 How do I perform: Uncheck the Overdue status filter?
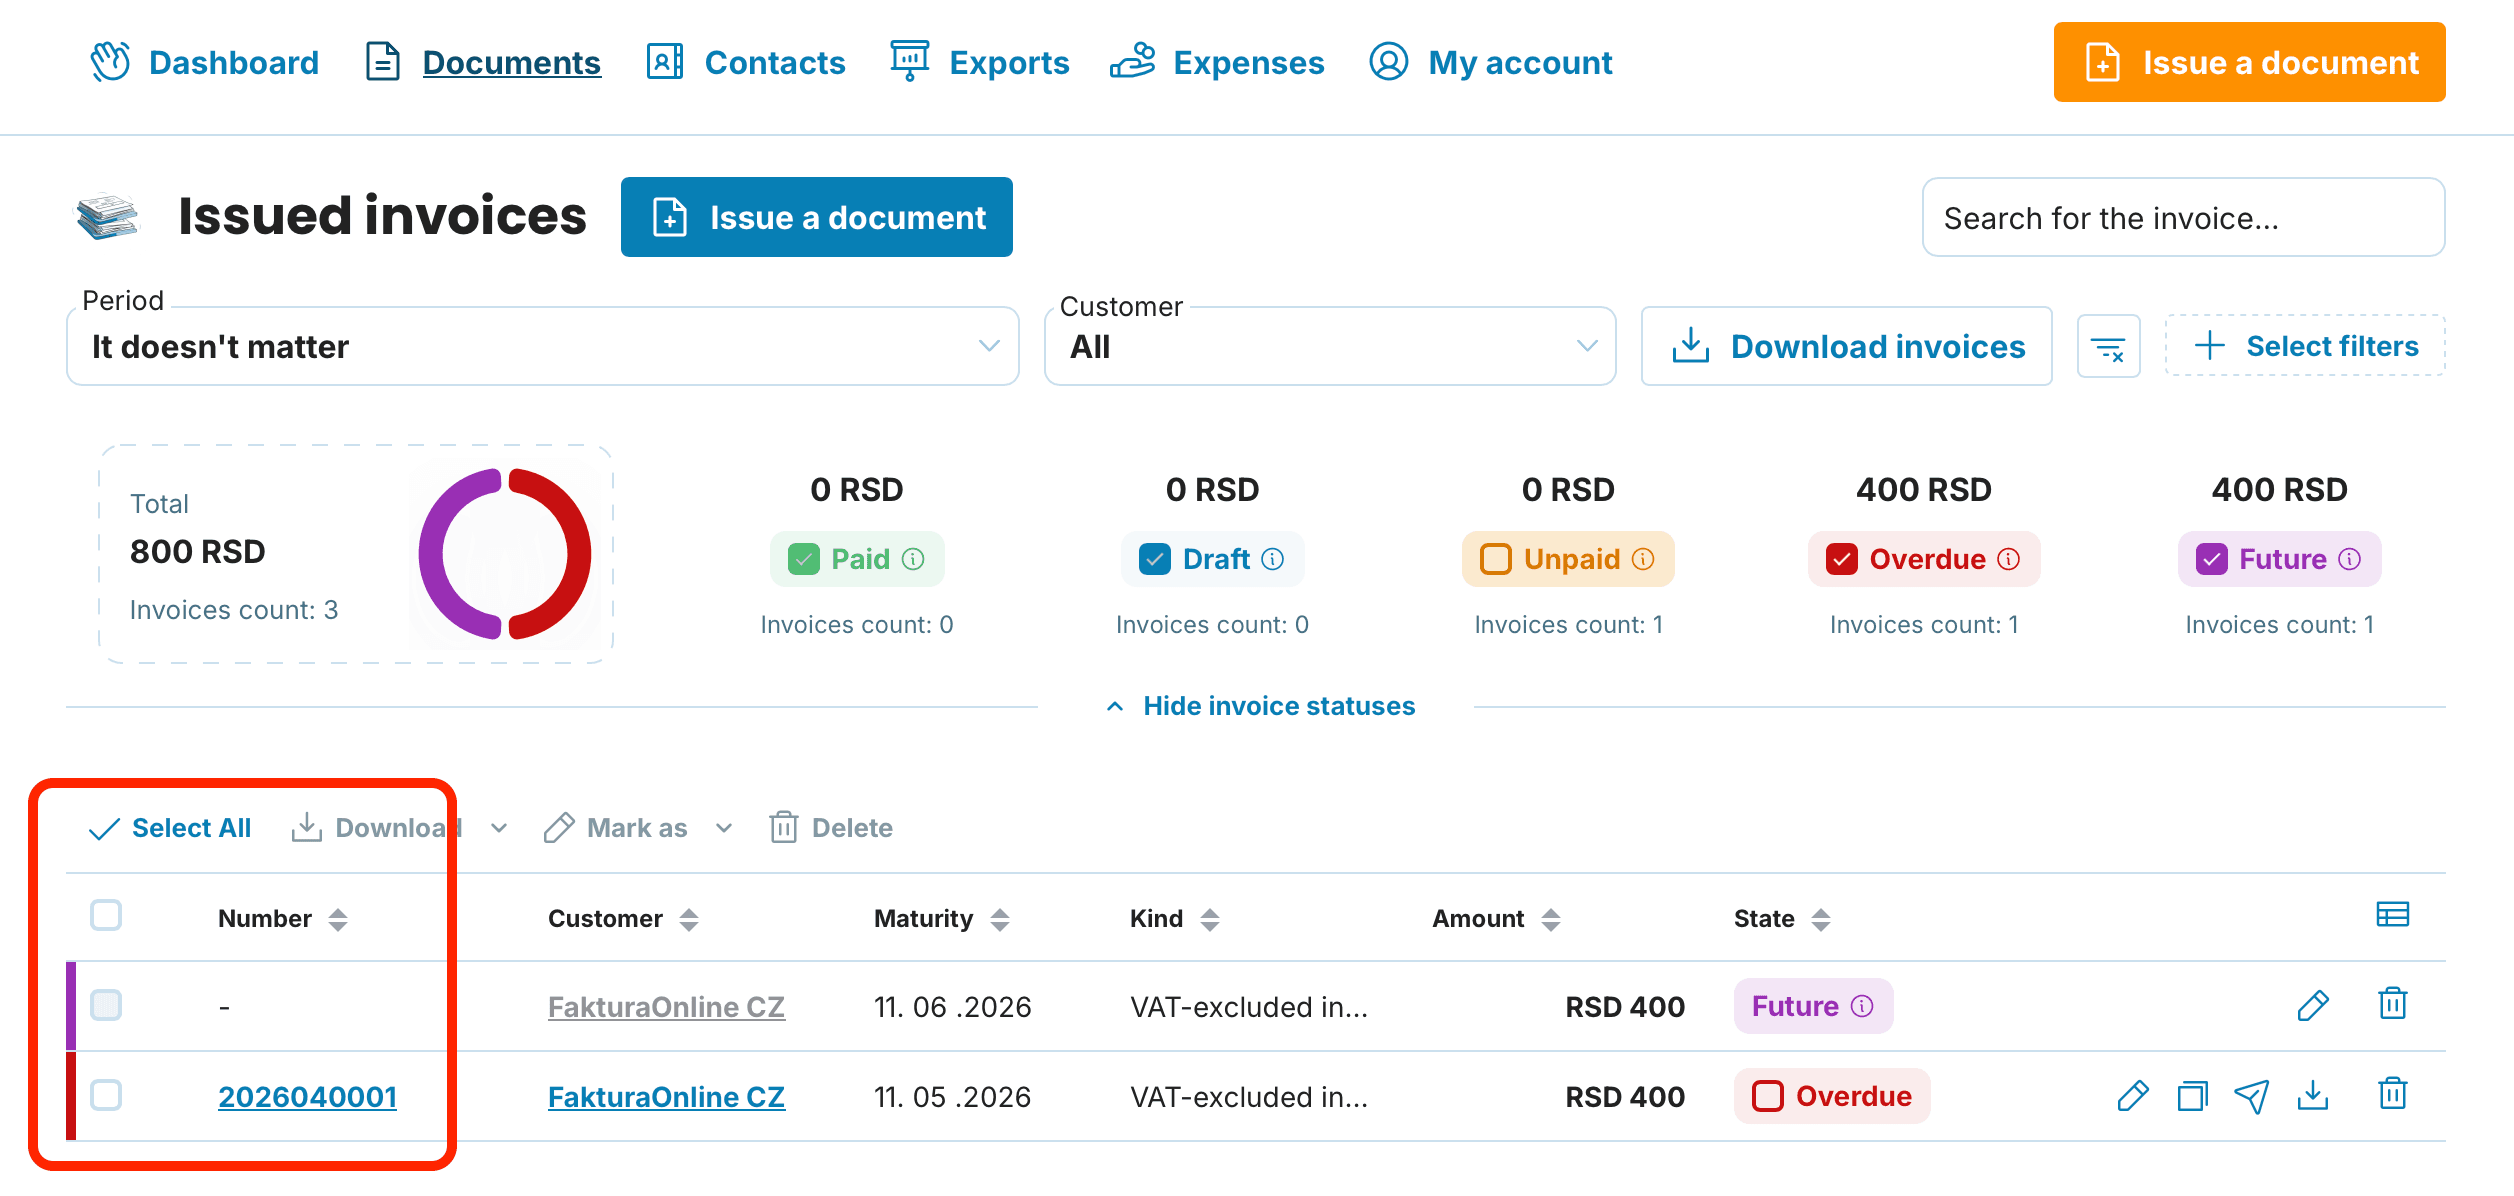pyautogui.click(x=1842, y=559)
